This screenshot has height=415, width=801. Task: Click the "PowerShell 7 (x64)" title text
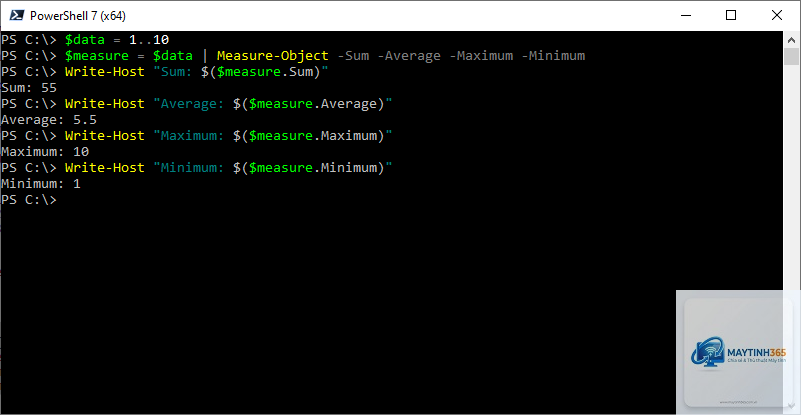(x=78, y=16)
